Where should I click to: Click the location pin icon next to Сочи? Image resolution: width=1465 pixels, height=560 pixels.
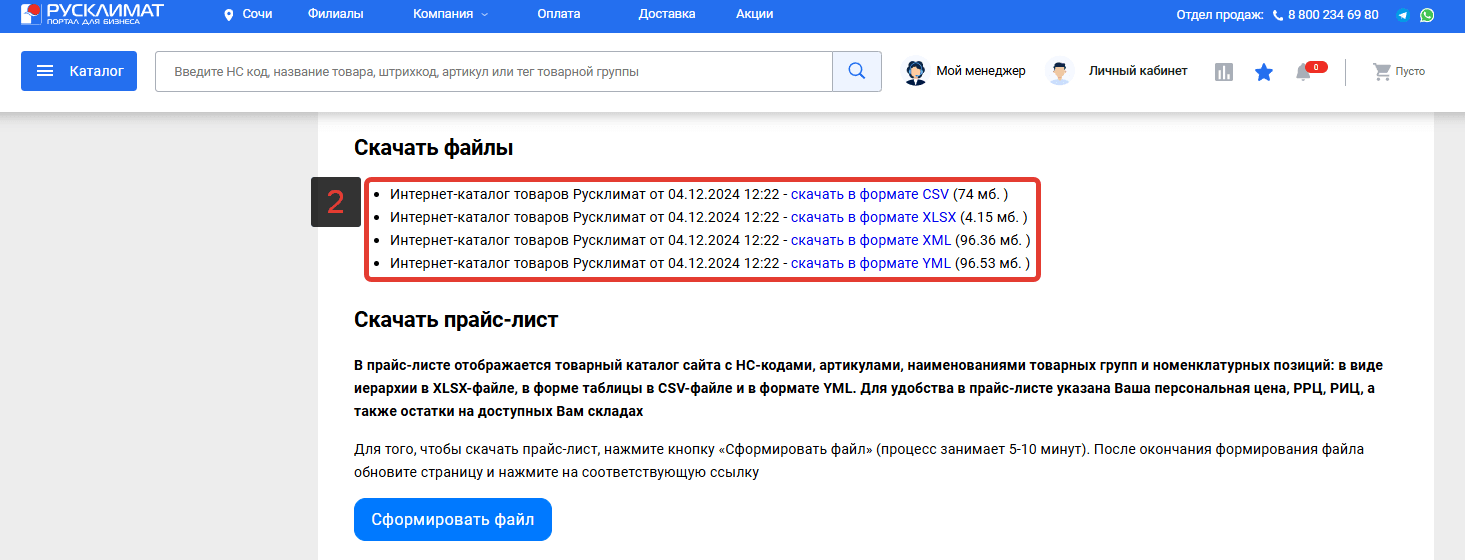[x=228, y=15]
